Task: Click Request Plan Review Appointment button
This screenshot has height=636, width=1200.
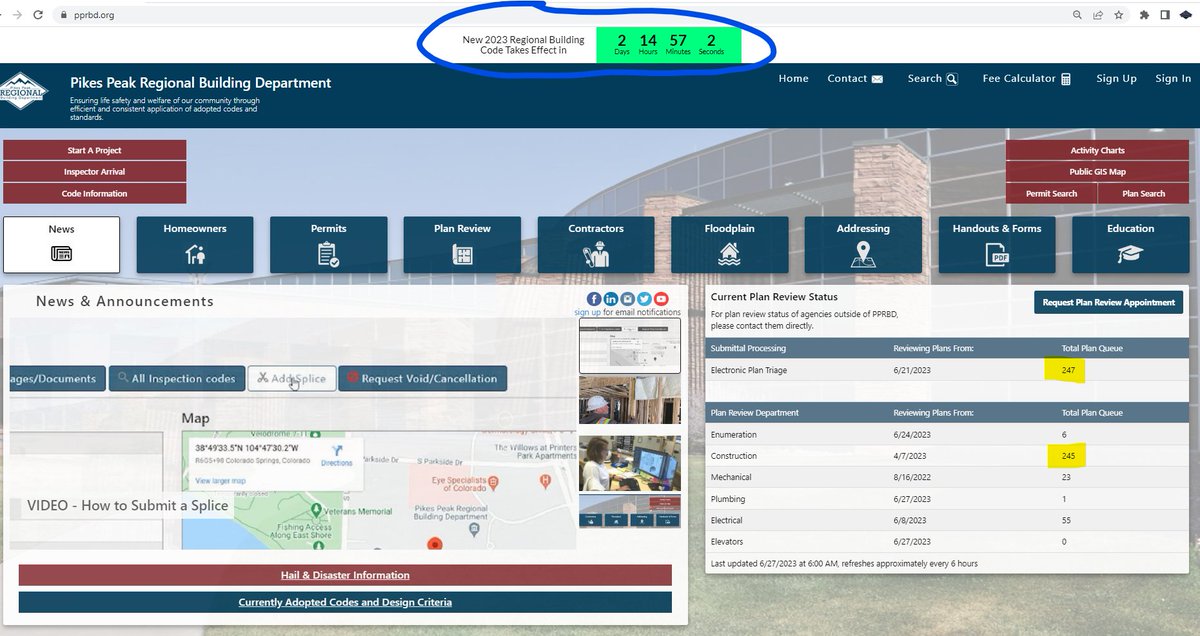Action: (x=1108, y=302)
